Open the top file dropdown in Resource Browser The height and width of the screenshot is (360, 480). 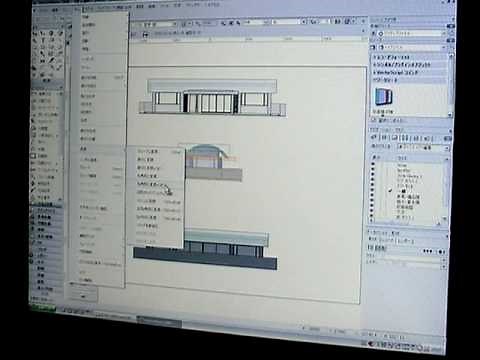click(412, 34)
